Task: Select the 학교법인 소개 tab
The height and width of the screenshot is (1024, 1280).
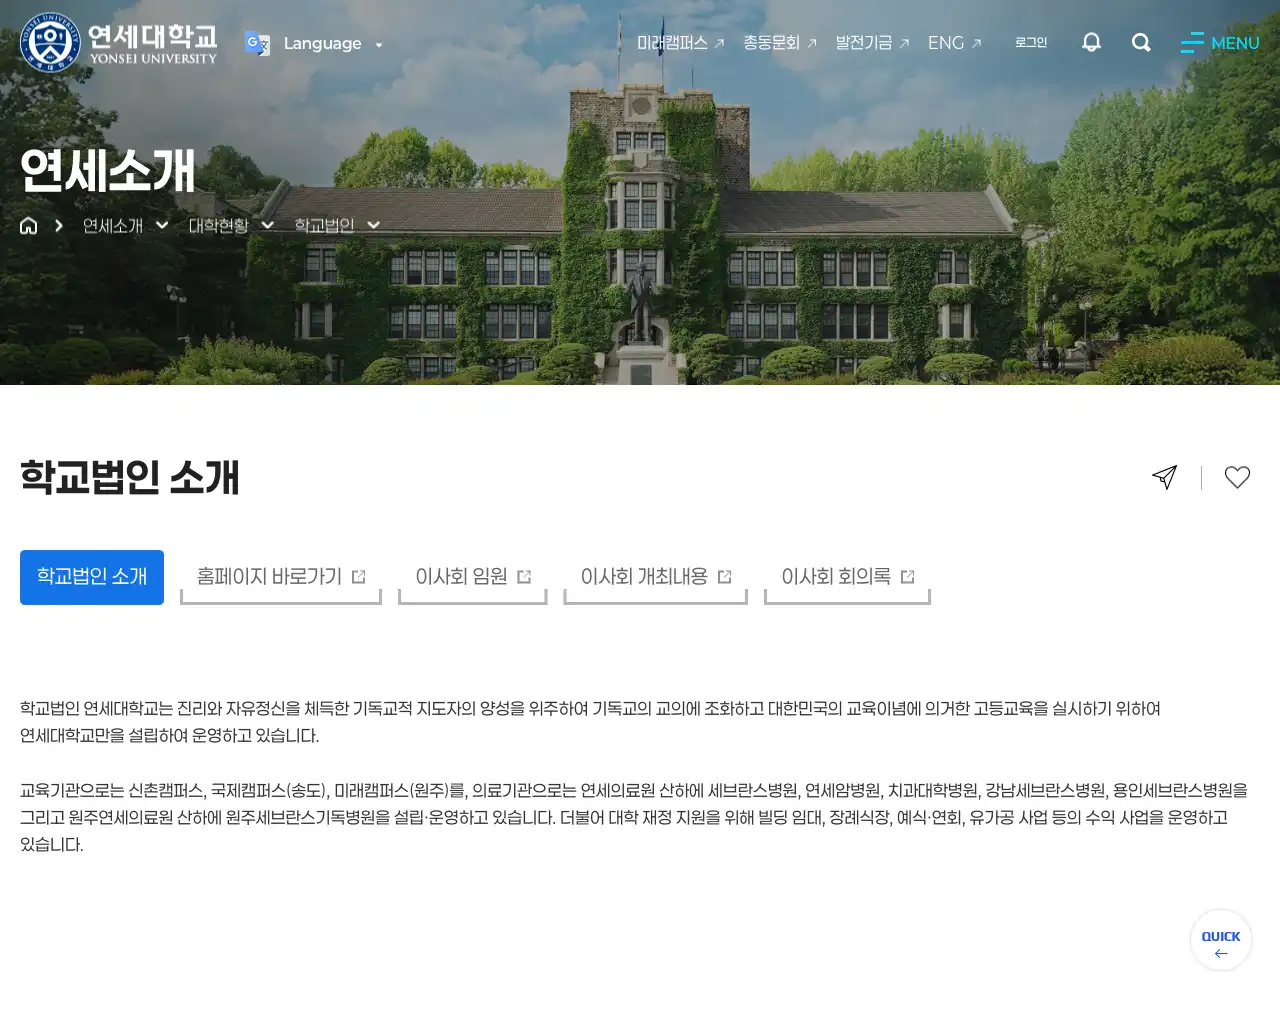Action: 92,577
